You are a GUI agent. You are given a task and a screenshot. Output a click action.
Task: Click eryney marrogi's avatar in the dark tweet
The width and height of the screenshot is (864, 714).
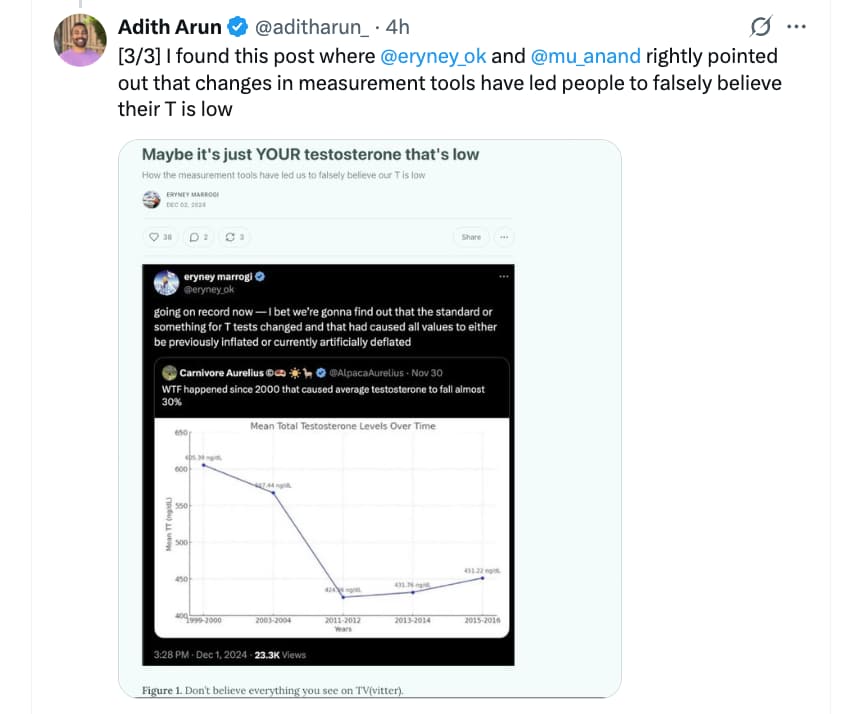point(164,282)
